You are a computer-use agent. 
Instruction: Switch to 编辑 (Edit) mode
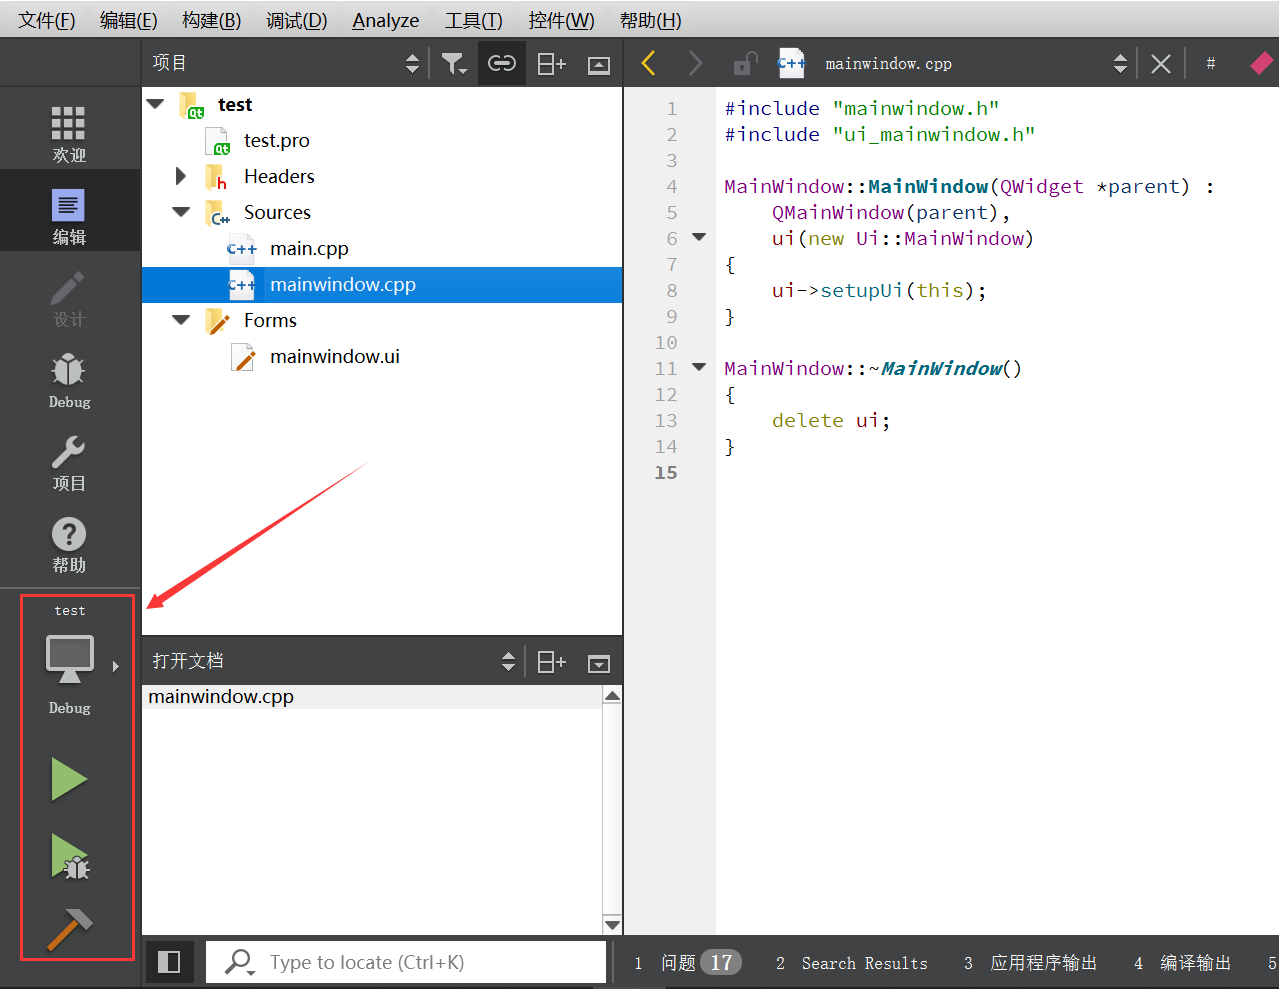[x=69, y=216]
